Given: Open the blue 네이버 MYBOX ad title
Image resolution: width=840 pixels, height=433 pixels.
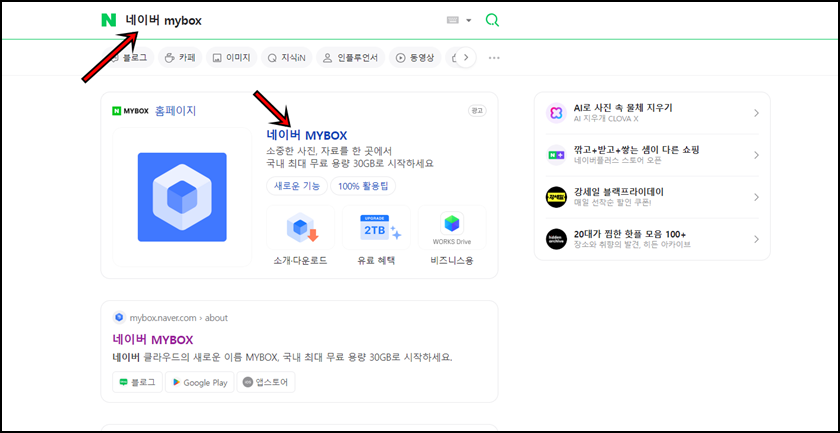Looking at the screenshot, I should [307, 136].
